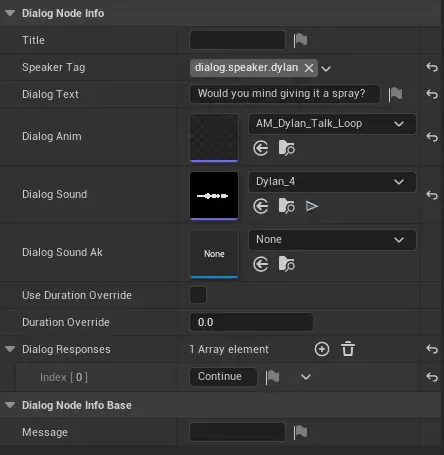Image resolution: width=444 pixels, height=455 pixels.
Task: Collapse the Dialog Responses array
Action: click(10, 349)
